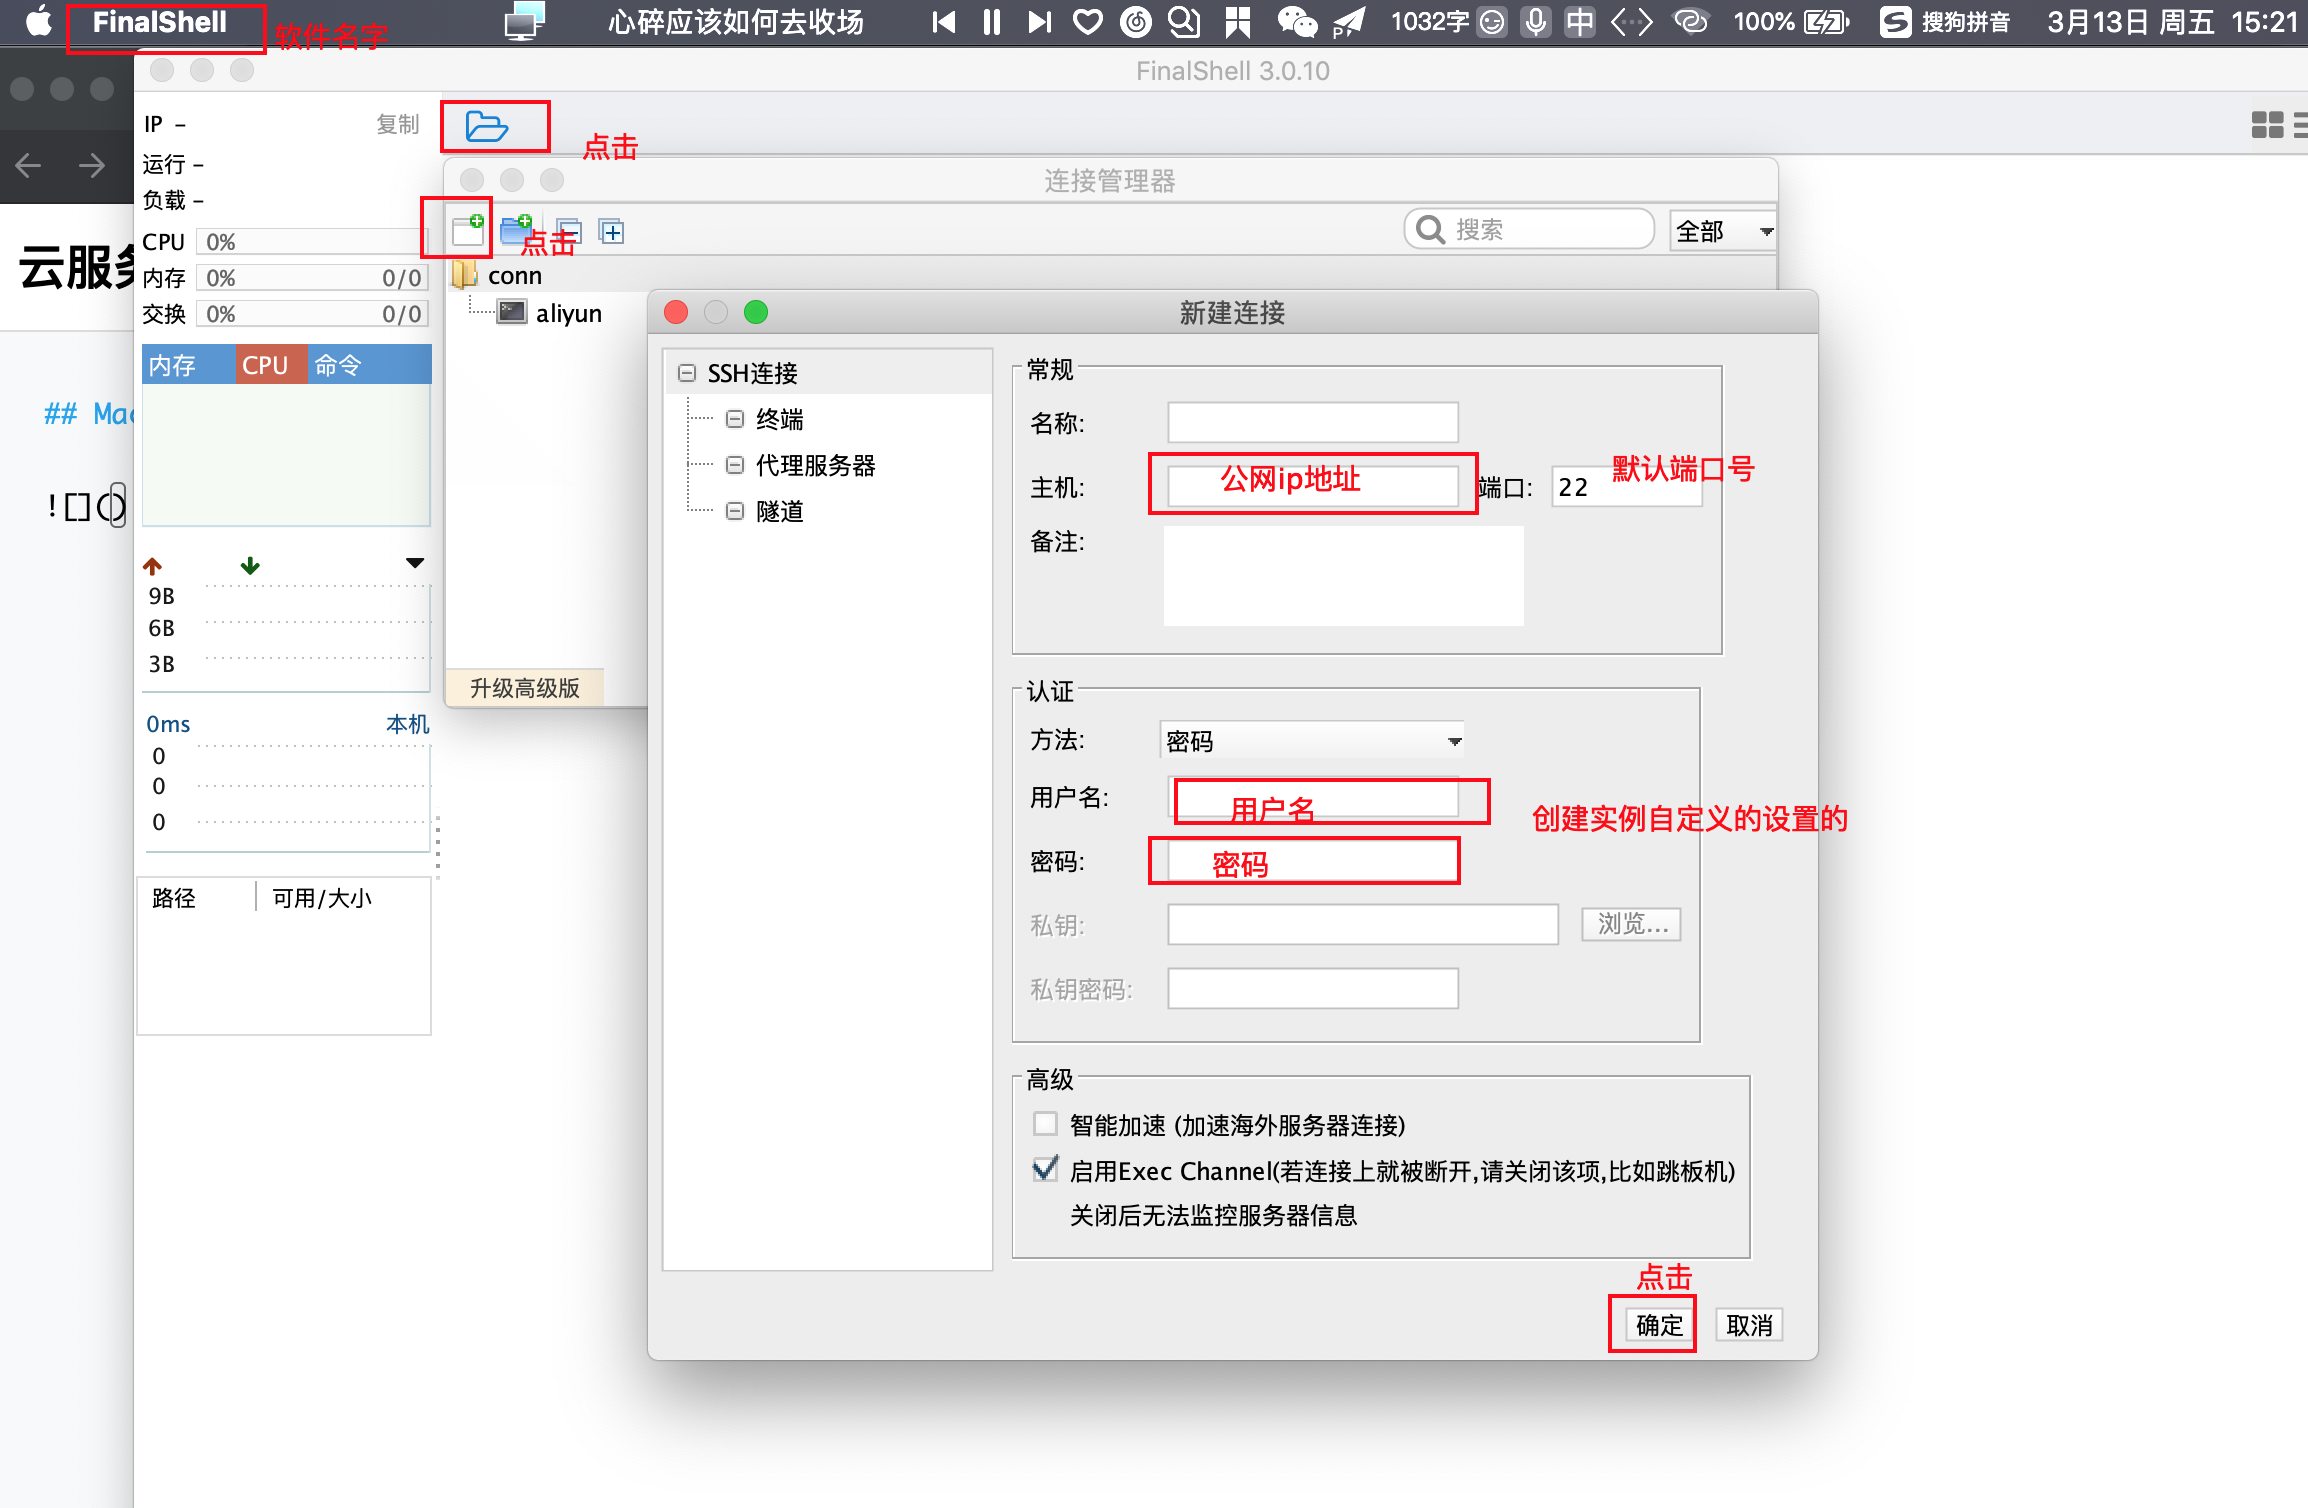Click the heart favorite icon in menu bar
The image size is (2308, 1508).
[1088, 22]
